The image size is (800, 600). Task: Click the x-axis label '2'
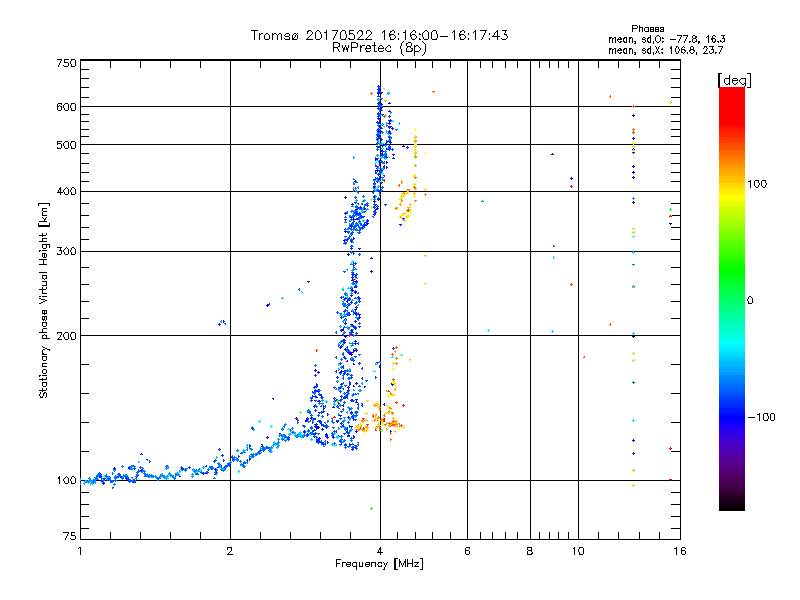pos(230,551)
